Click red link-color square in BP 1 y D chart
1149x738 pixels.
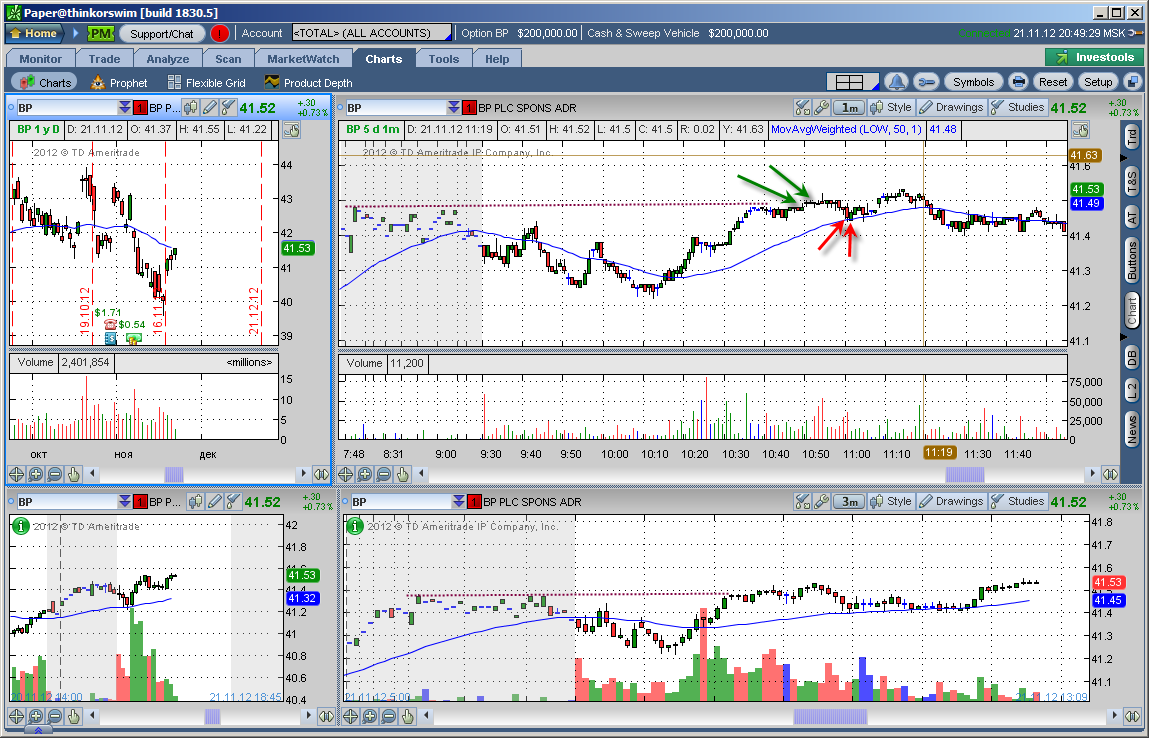tap(141, 108)
